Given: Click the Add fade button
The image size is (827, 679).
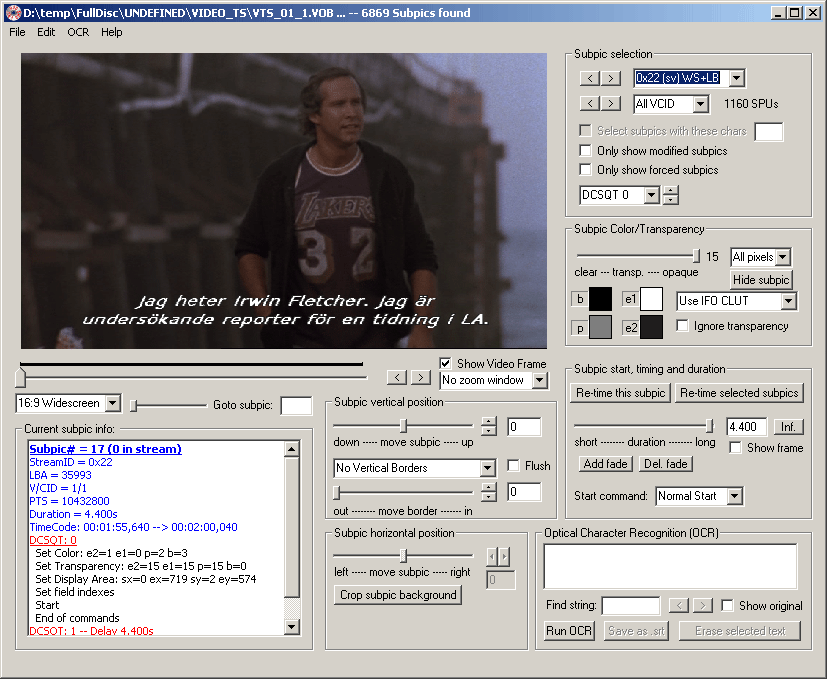Looking at the screenshot, I should 605,464.
